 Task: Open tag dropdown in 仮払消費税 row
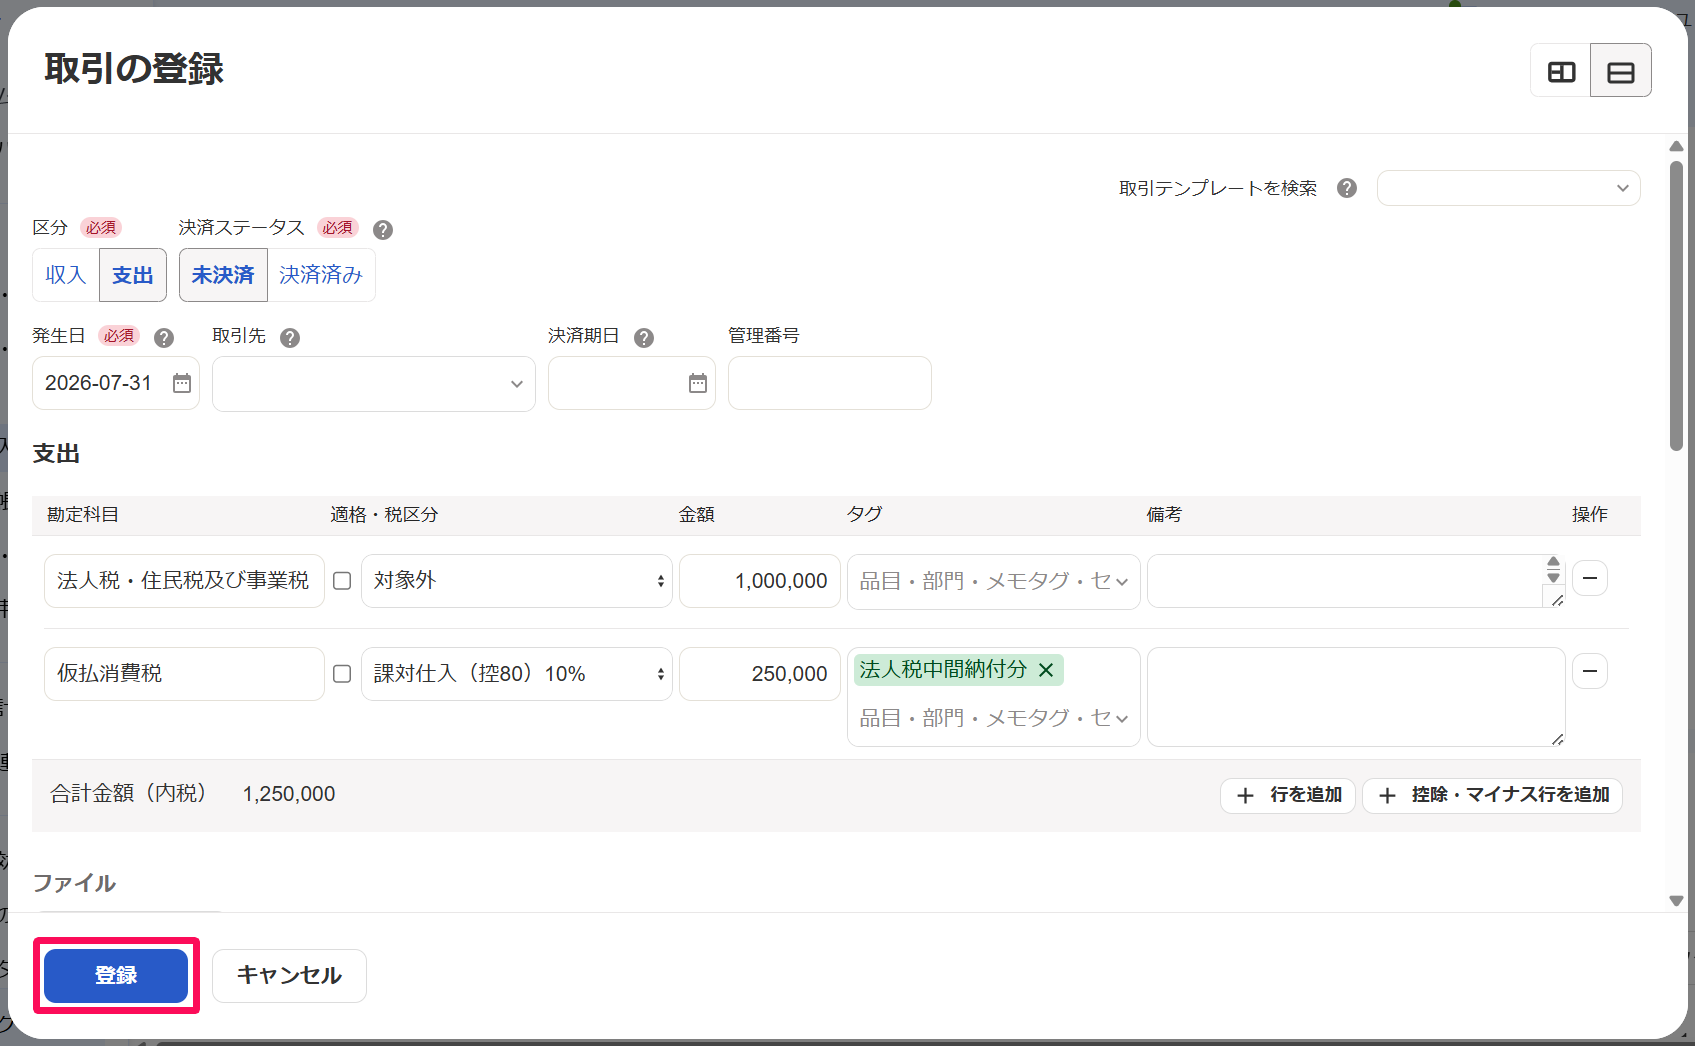[994, 718]
